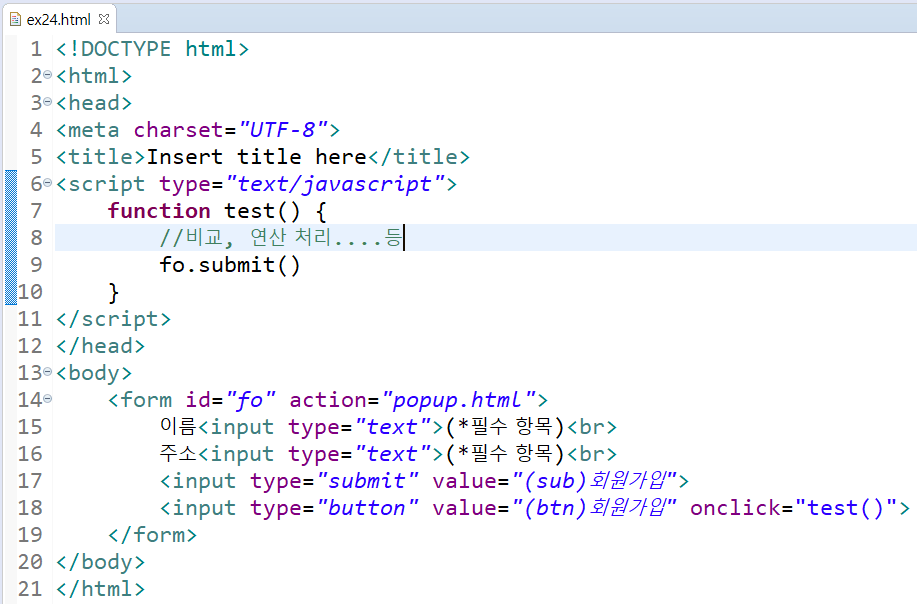Click the "popup.html" action value
The width and height of the screenshot is (917, 604).
coord(458,400)
